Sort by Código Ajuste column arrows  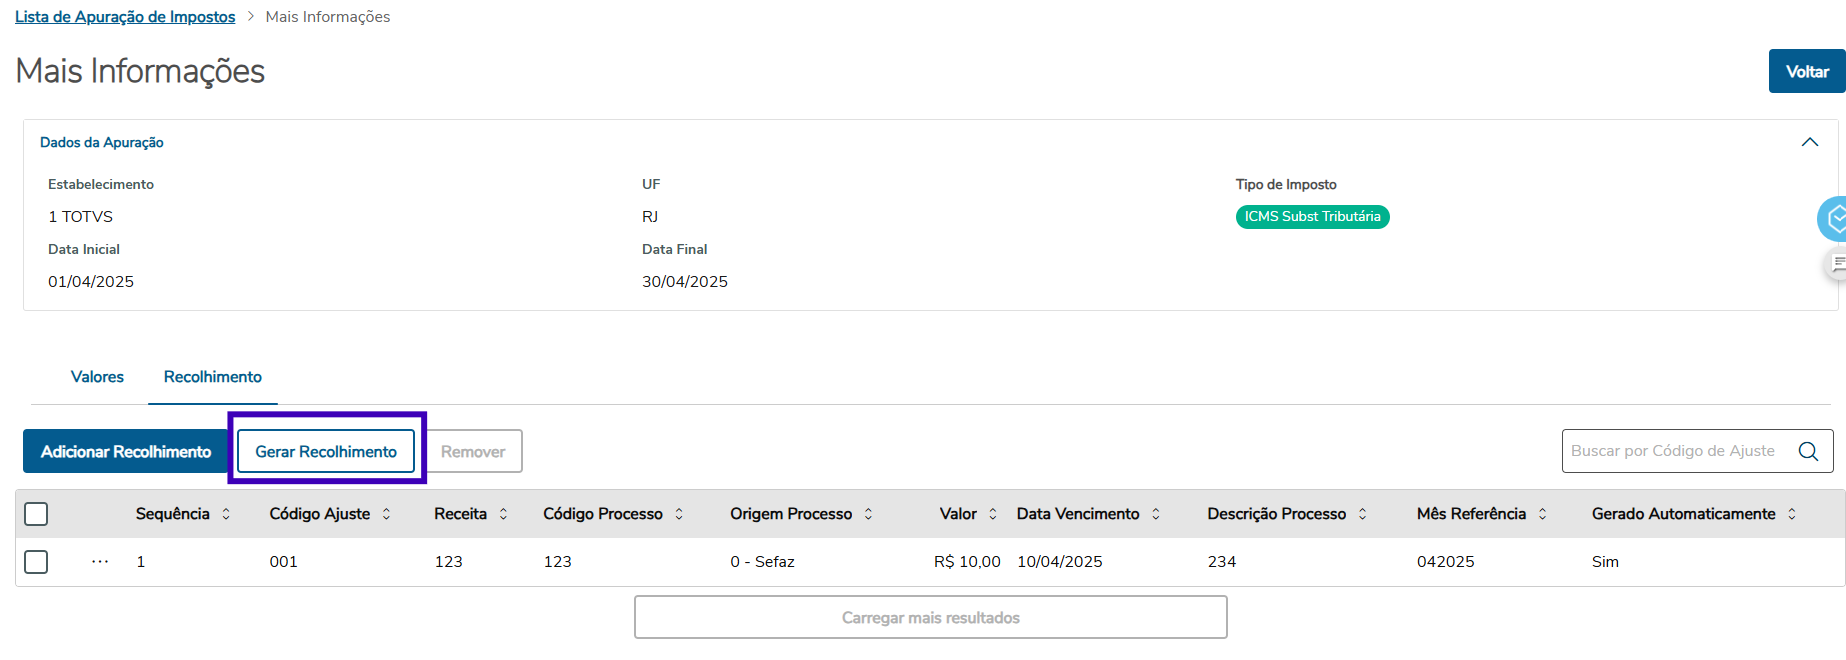[x=386, y=514]
